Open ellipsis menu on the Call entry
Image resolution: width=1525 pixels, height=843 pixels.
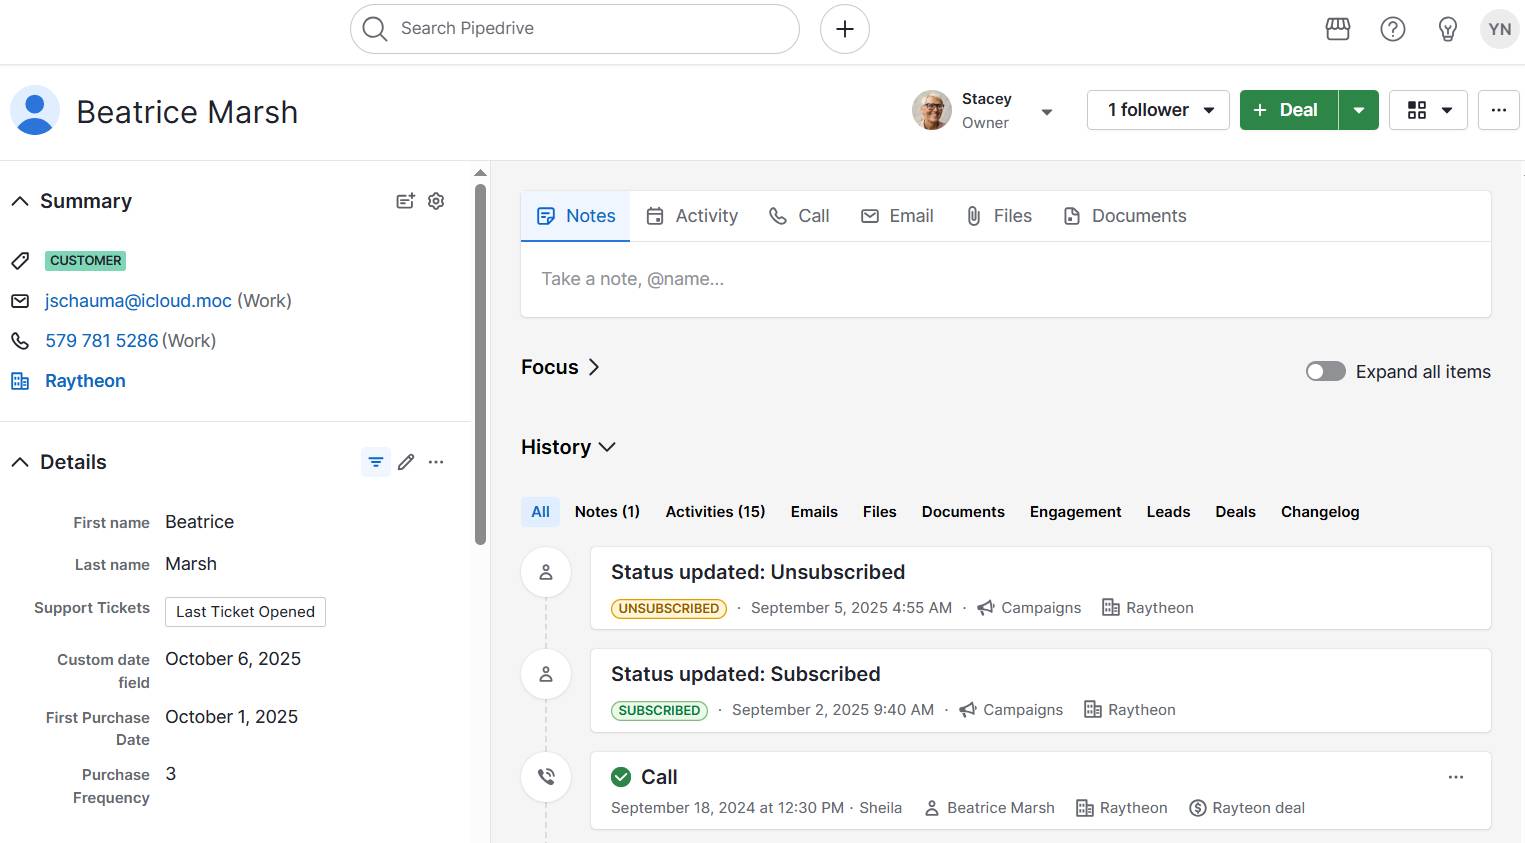(x=1456, y=776)
